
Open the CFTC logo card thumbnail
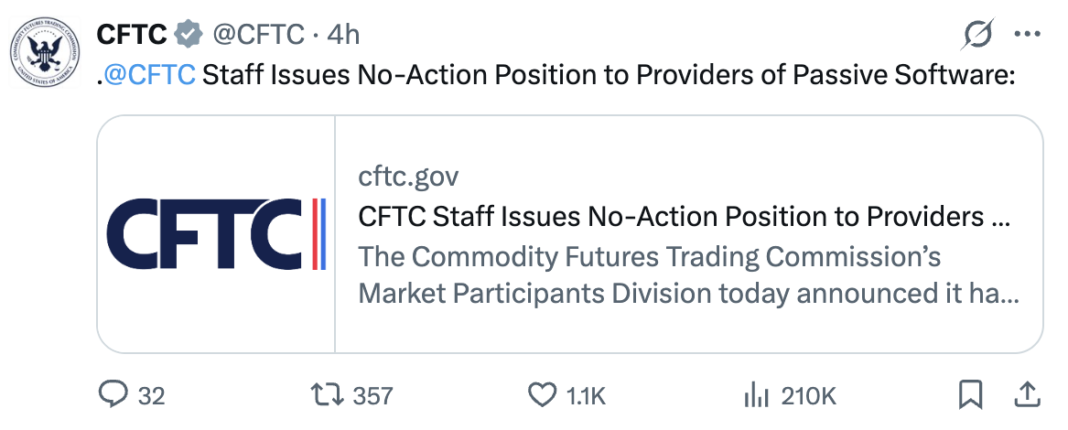click(216, 234)
